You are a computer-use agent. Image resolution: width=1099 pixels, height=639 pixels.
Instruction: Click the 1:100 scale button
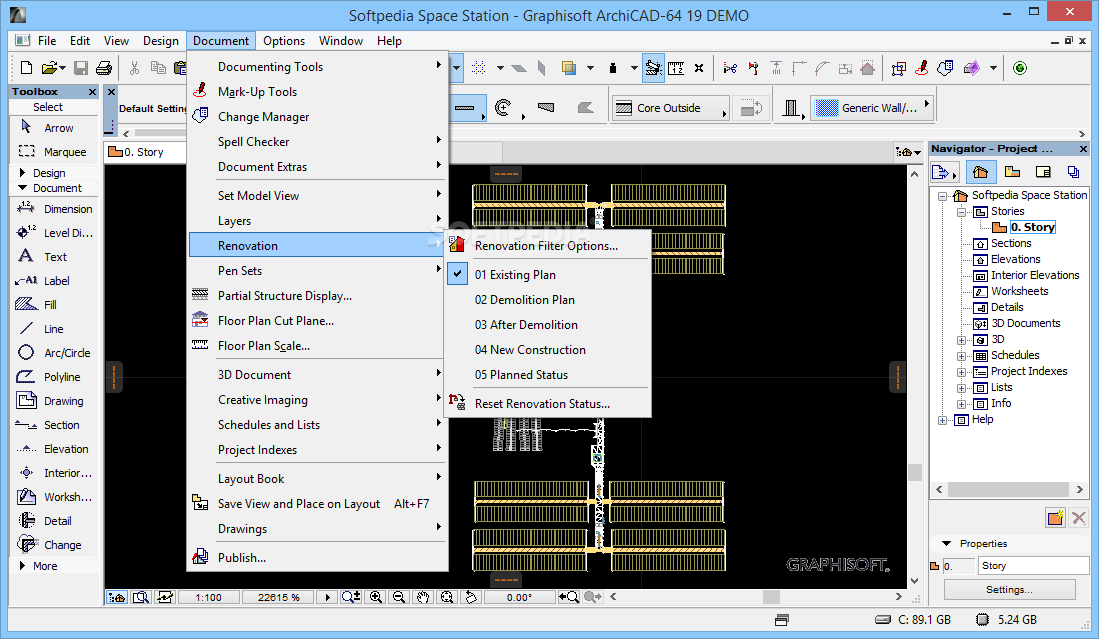[208, 598]
